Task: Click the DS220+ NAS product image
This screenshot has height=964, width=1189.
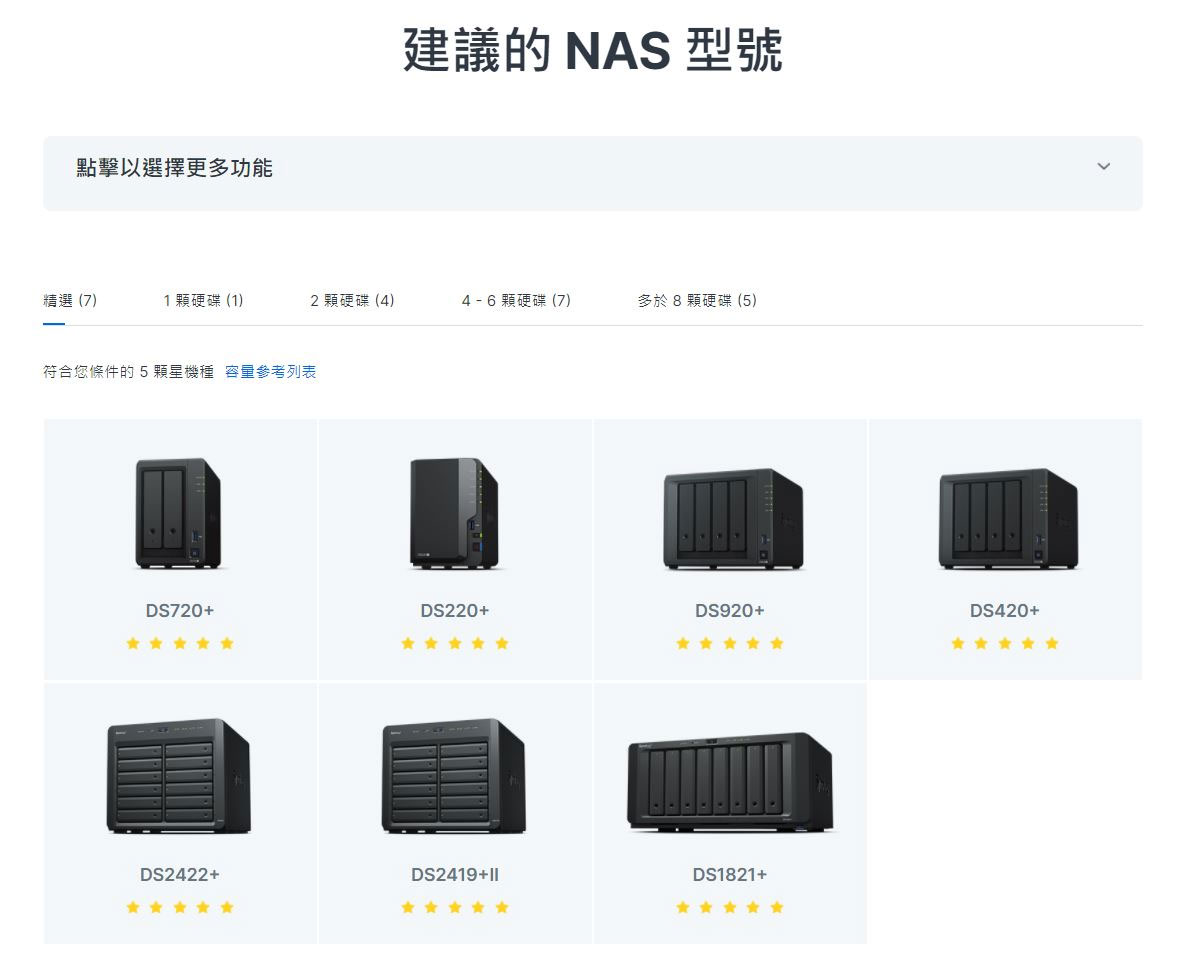Action: [x=455, y=515]
